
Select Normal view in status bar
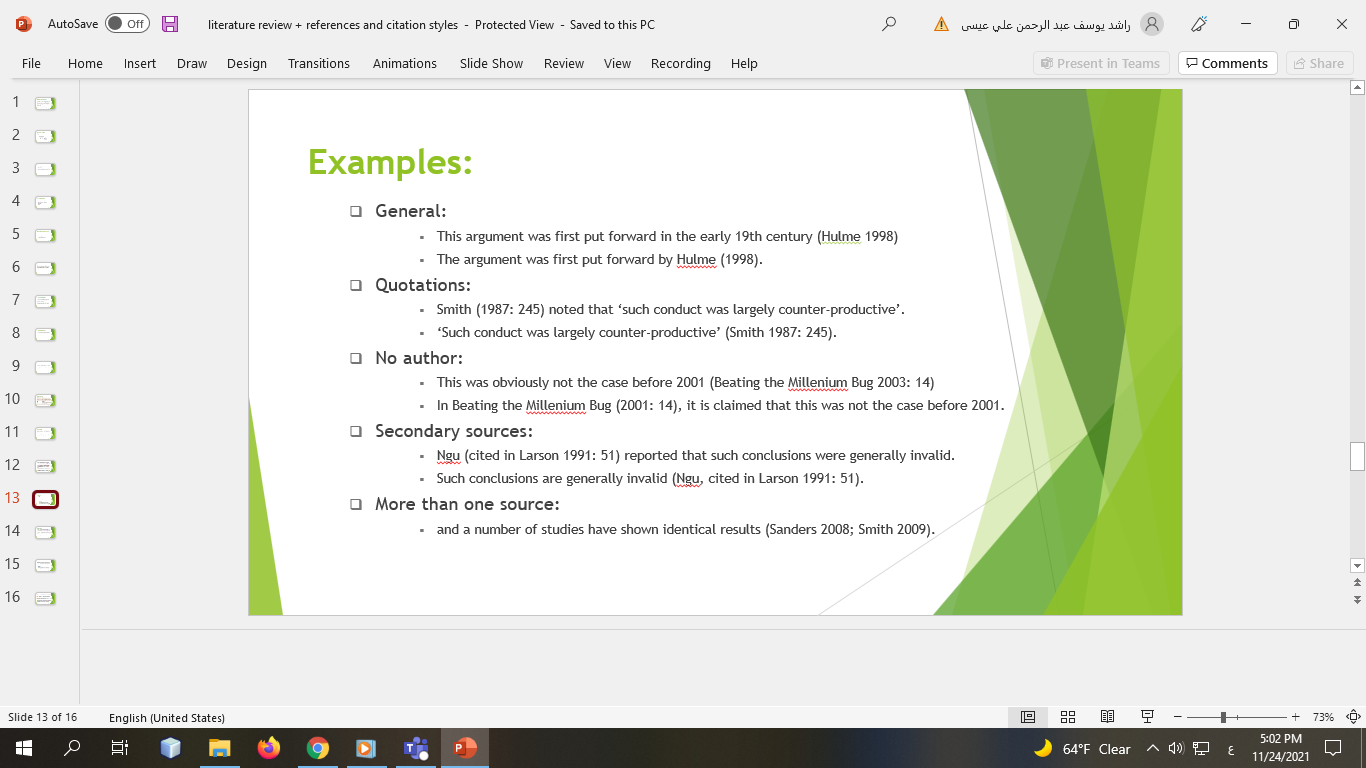[1027, 716]
